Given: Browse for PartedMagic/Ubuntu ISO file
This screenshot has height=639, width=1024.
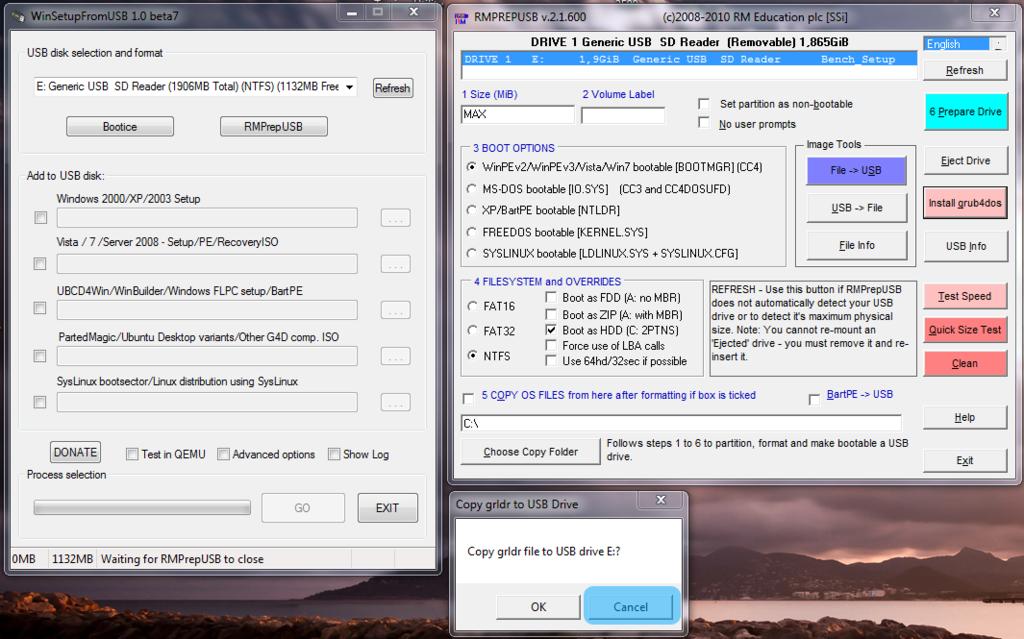Looking at the screenshot, I should pos(395,356).
